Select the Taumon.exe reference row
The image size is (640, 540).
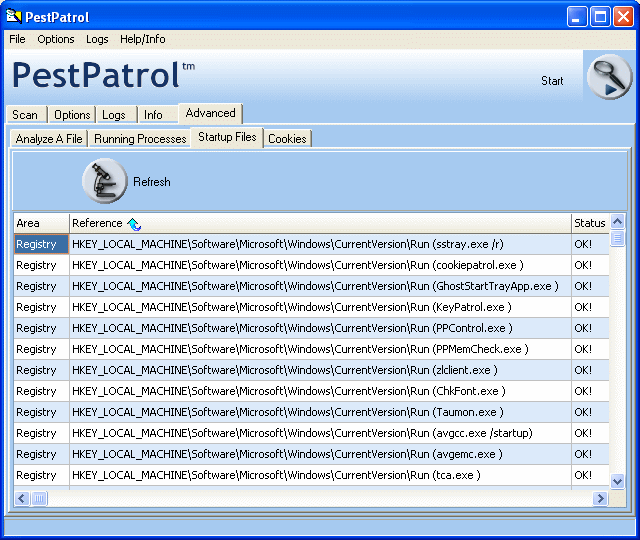[320, 412]
